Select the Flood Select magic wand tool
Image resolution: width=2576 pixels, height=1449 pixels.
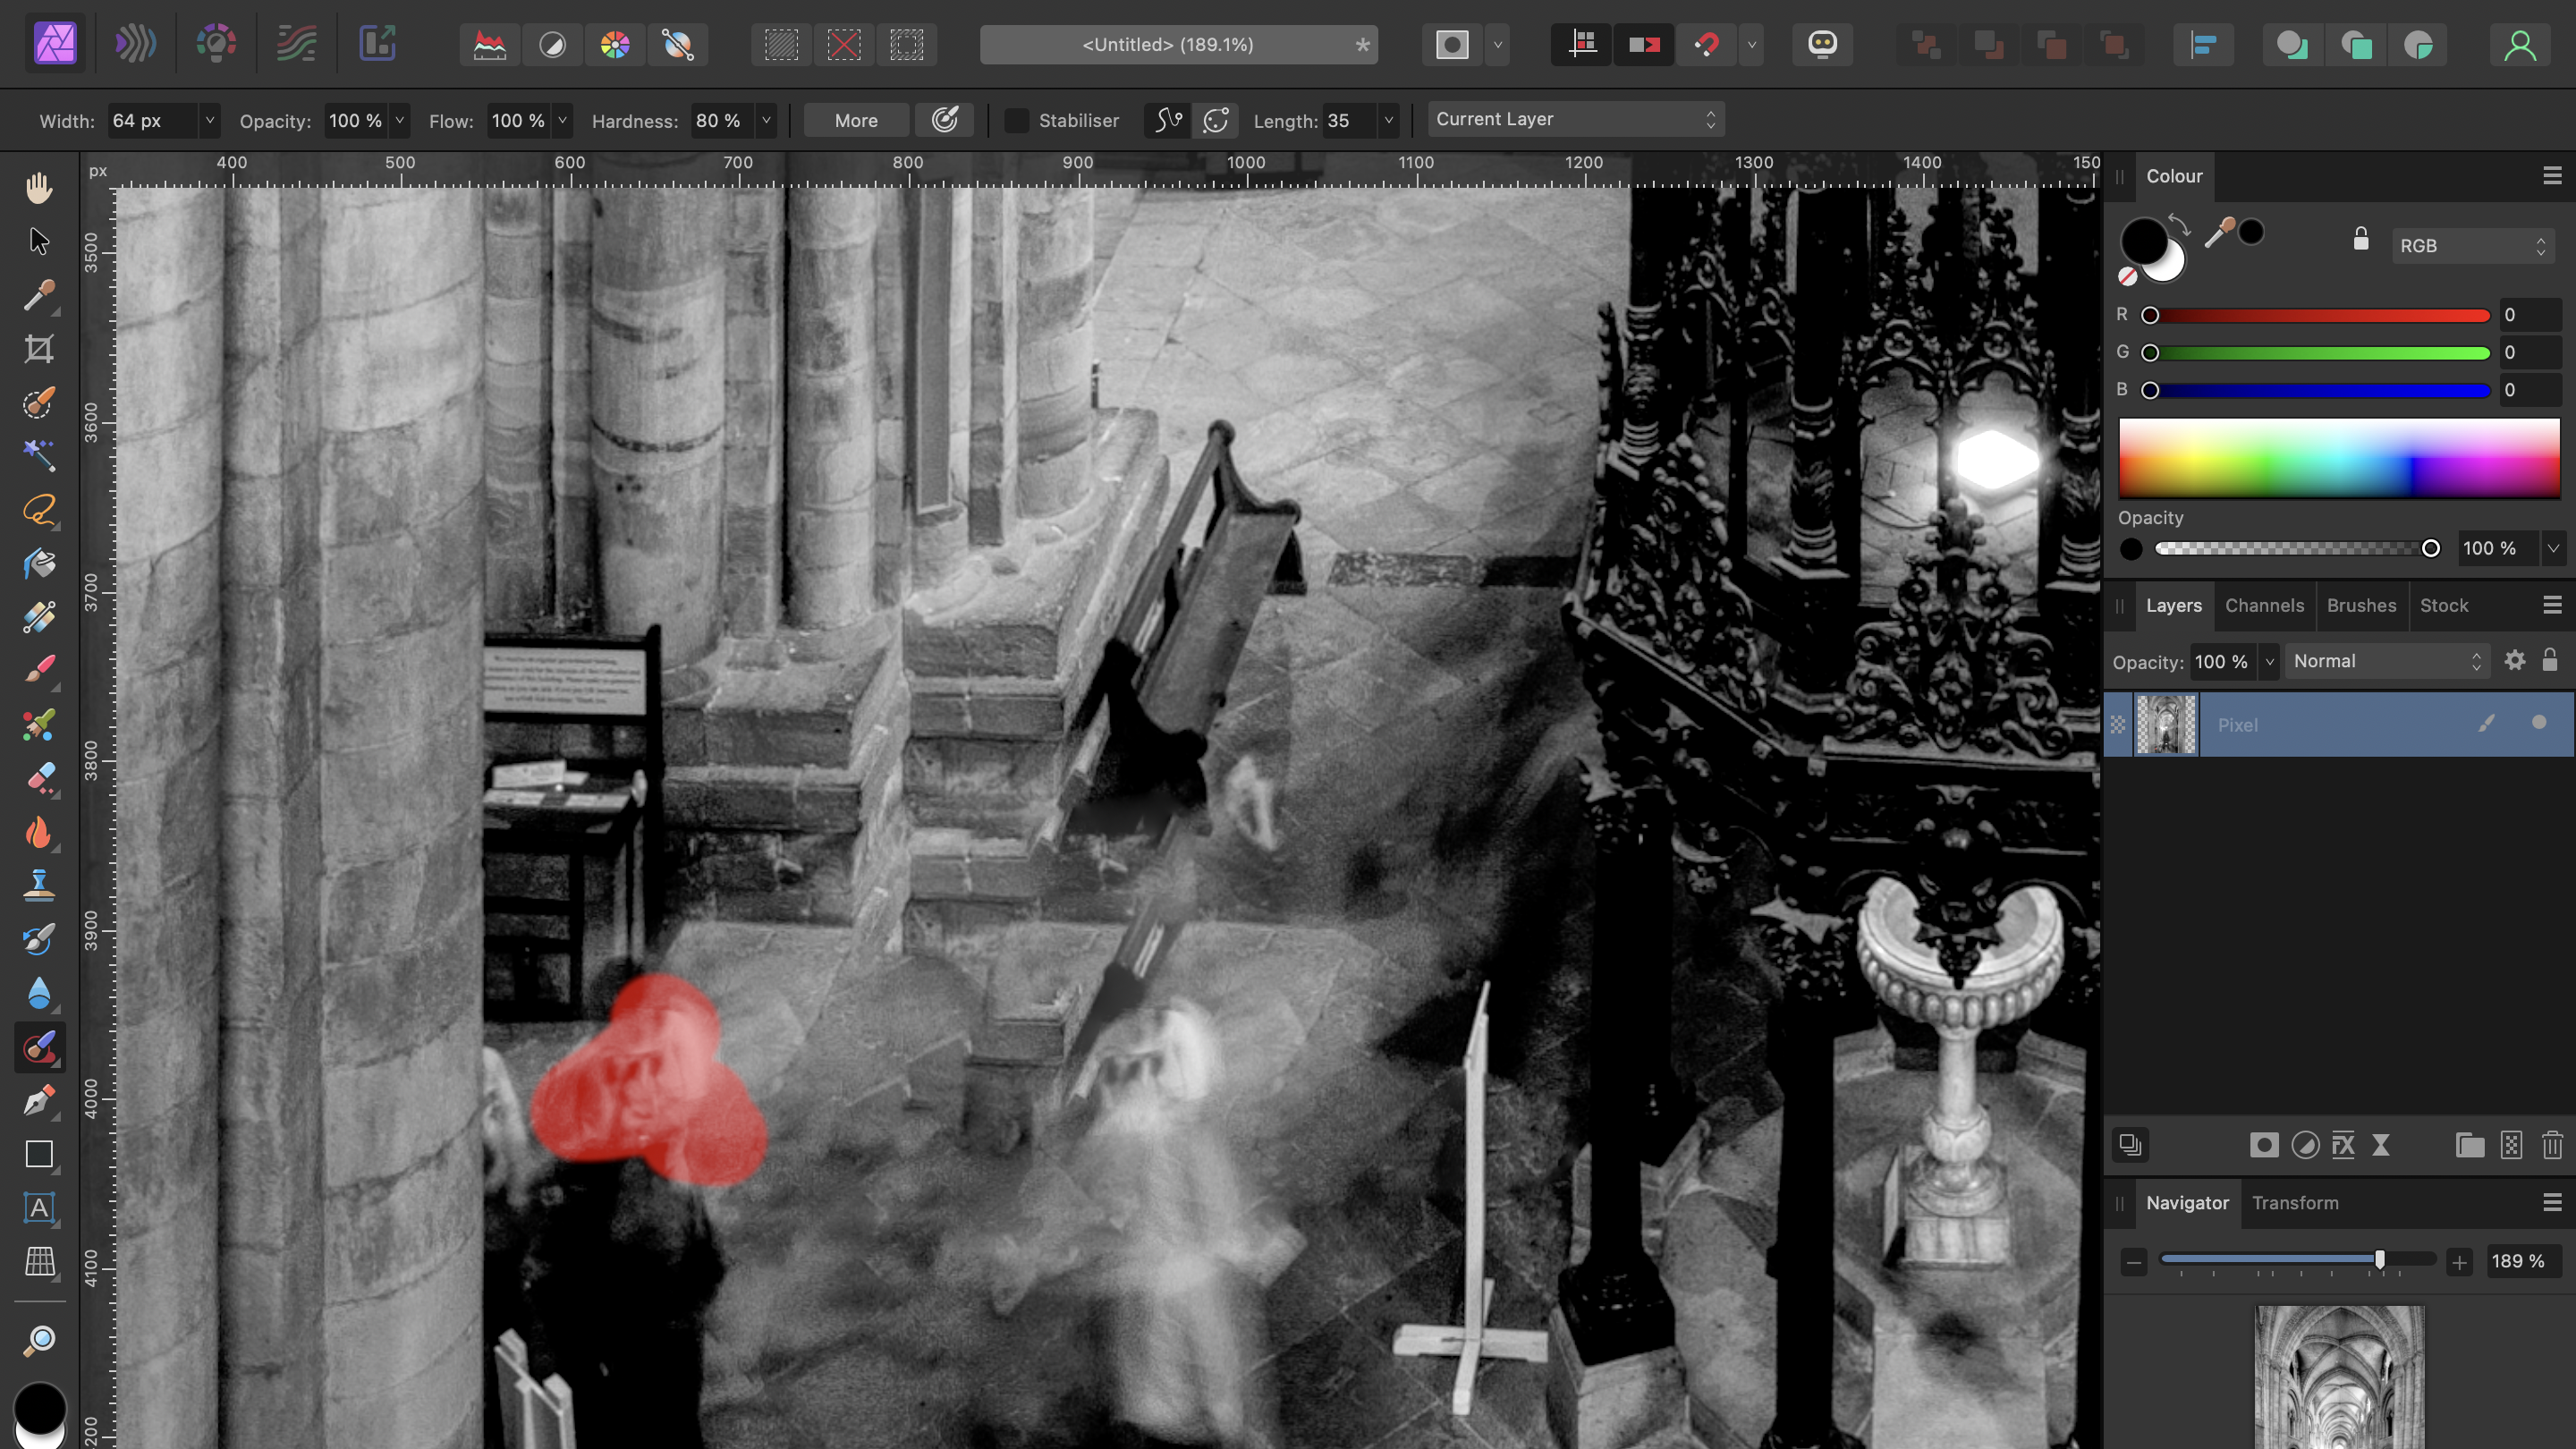[x=39, y=456]
